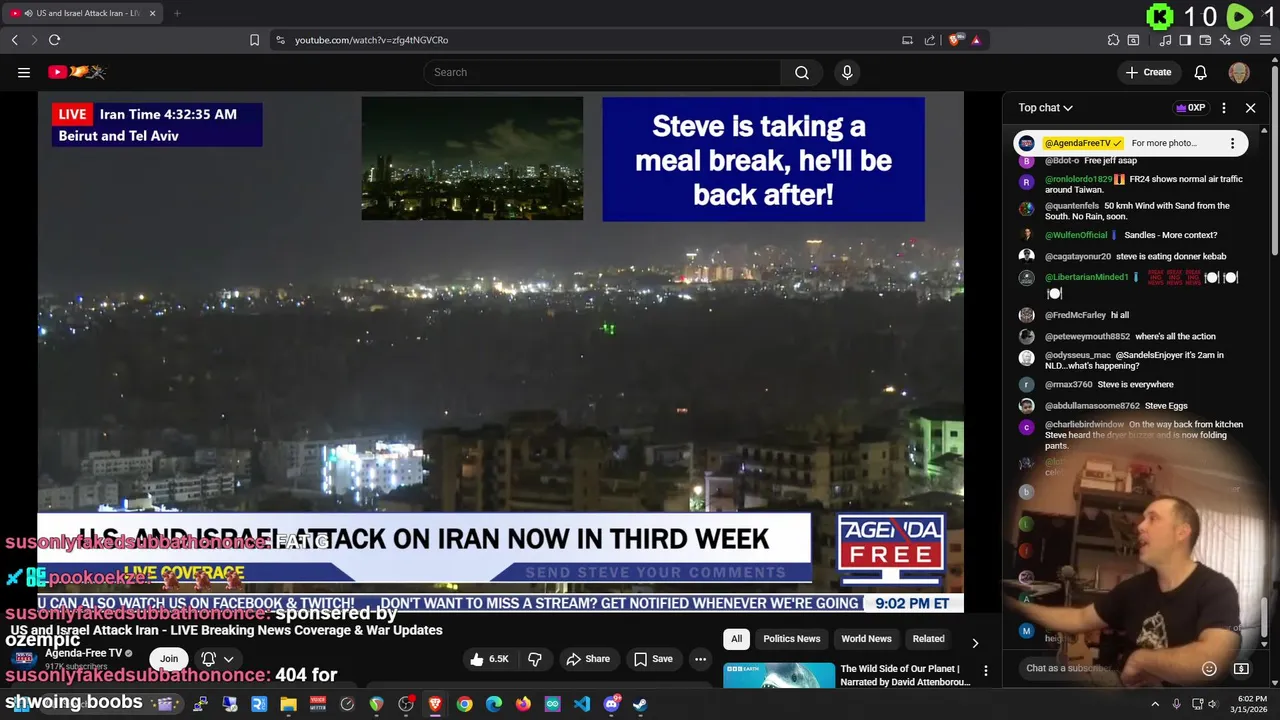Screen dimensions: 1280x720
Task: Open Steam from the taskbar
Action: (640, 704)
